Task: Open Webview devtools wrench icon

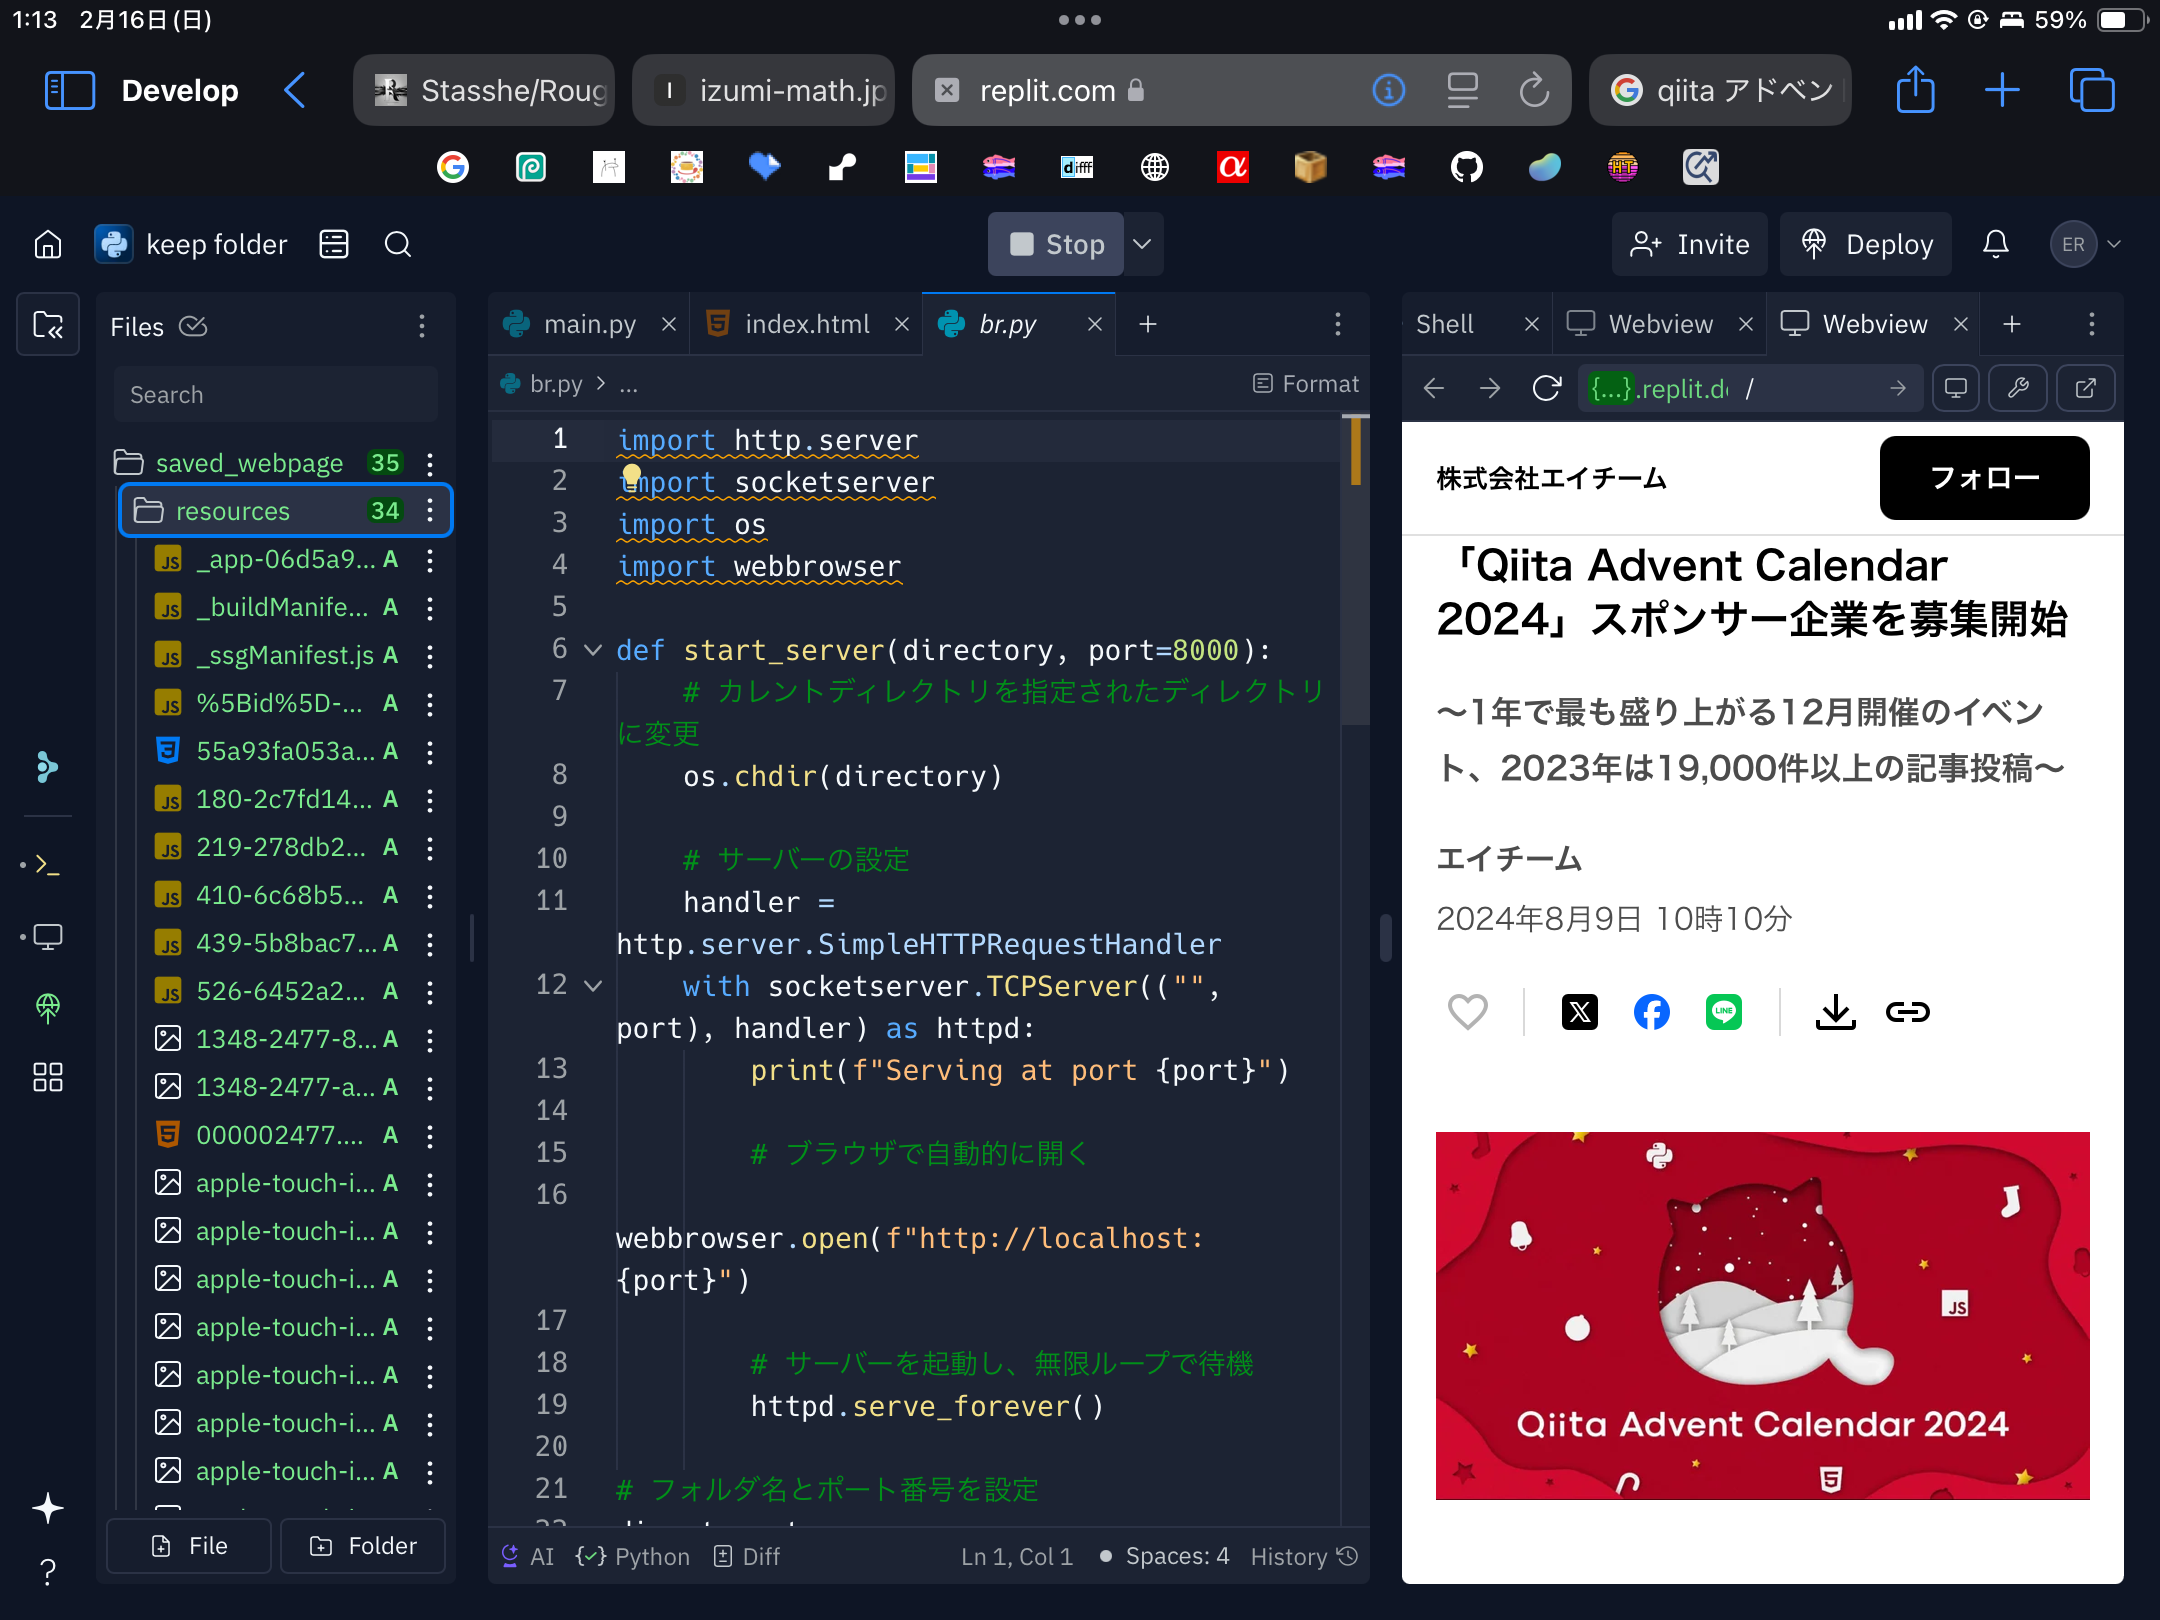Action: tap(2018, 388)
